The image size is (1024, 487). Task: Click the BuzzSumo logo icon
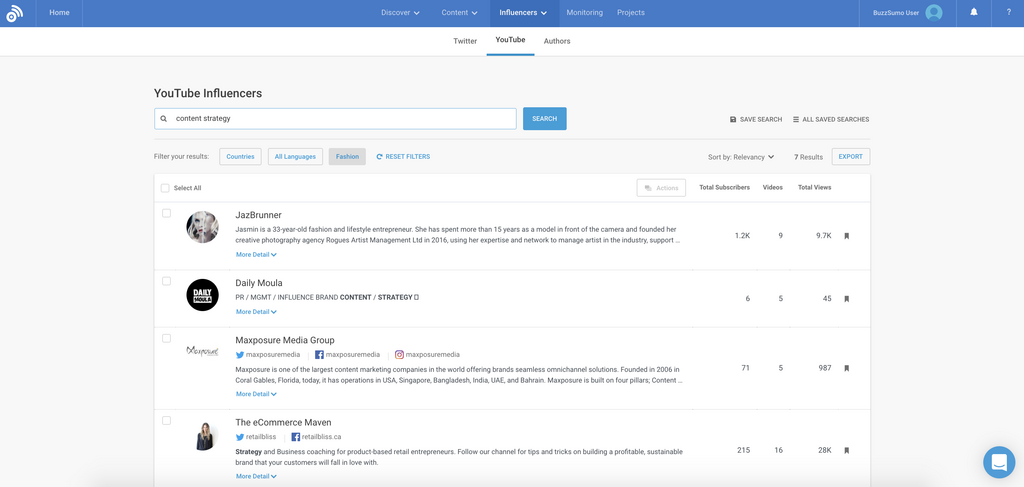click(x=14, y=13)
